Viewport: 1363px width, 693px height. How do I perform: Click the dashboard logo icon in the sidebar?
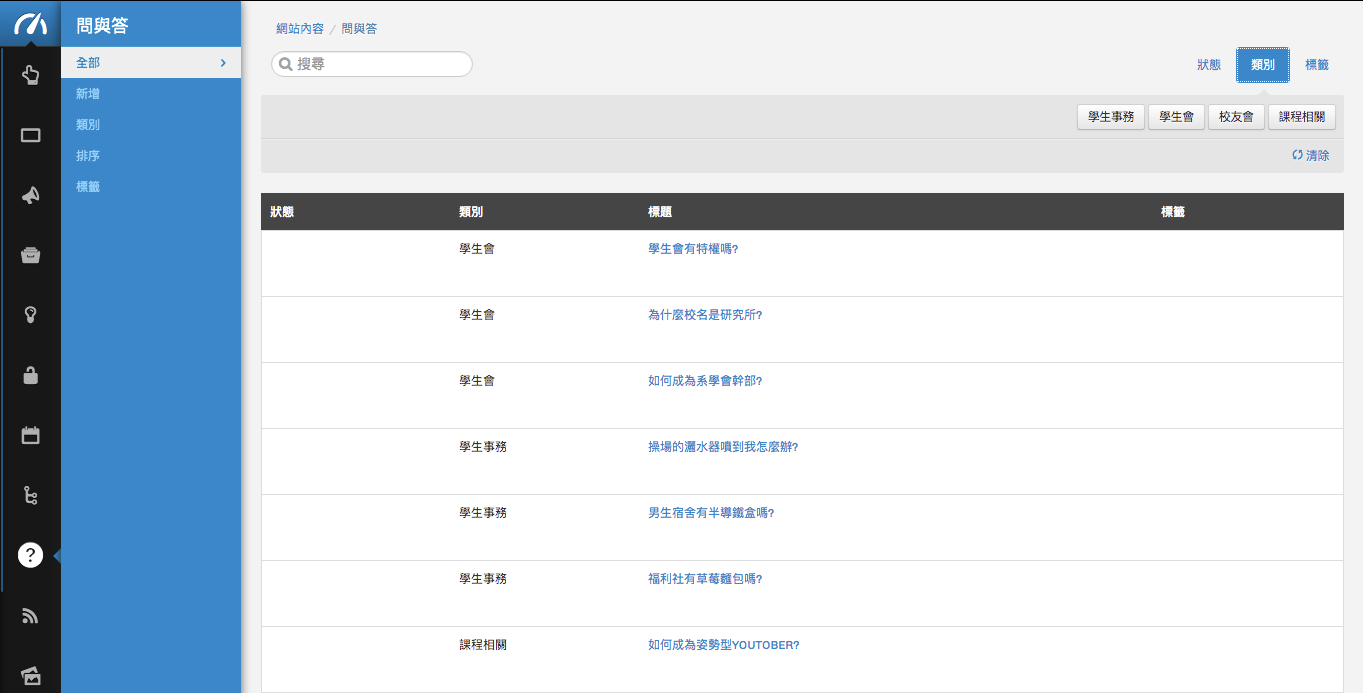click(x=30, y=24)
